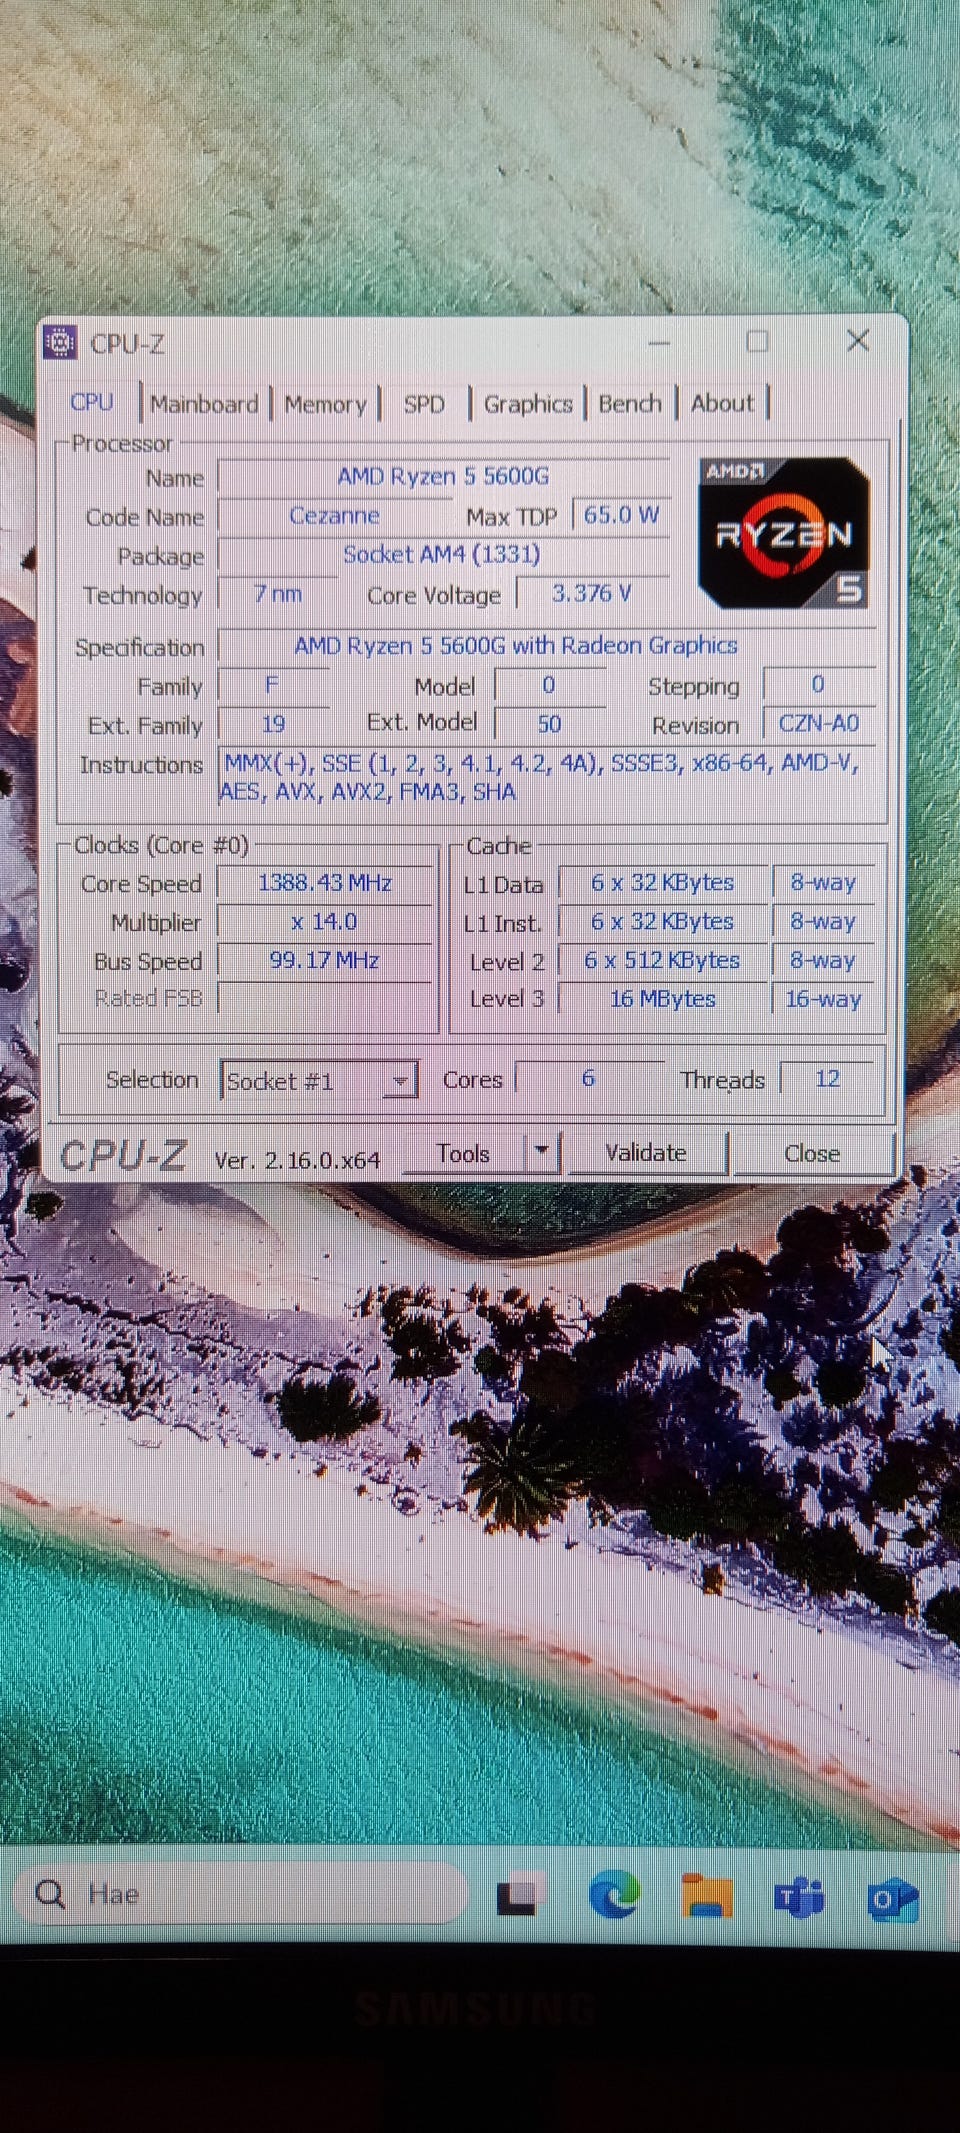Click the Core Voltage value '3.376 V'
The height and width of the screenshot is (2133, 960).
(592, 594)
